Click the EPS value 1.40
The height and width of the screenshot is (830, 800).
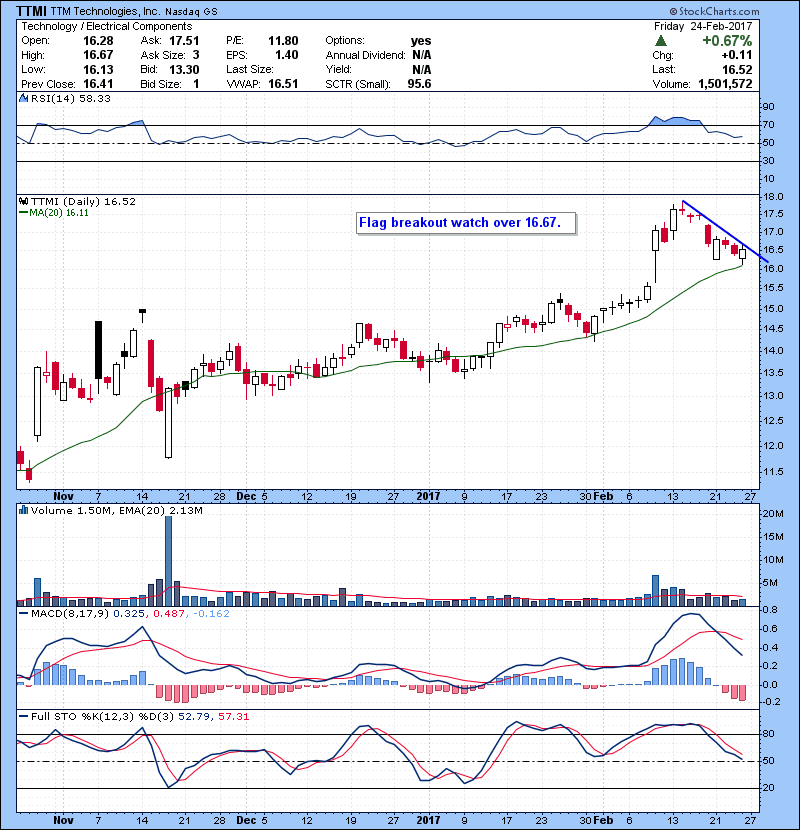(286, 55)
